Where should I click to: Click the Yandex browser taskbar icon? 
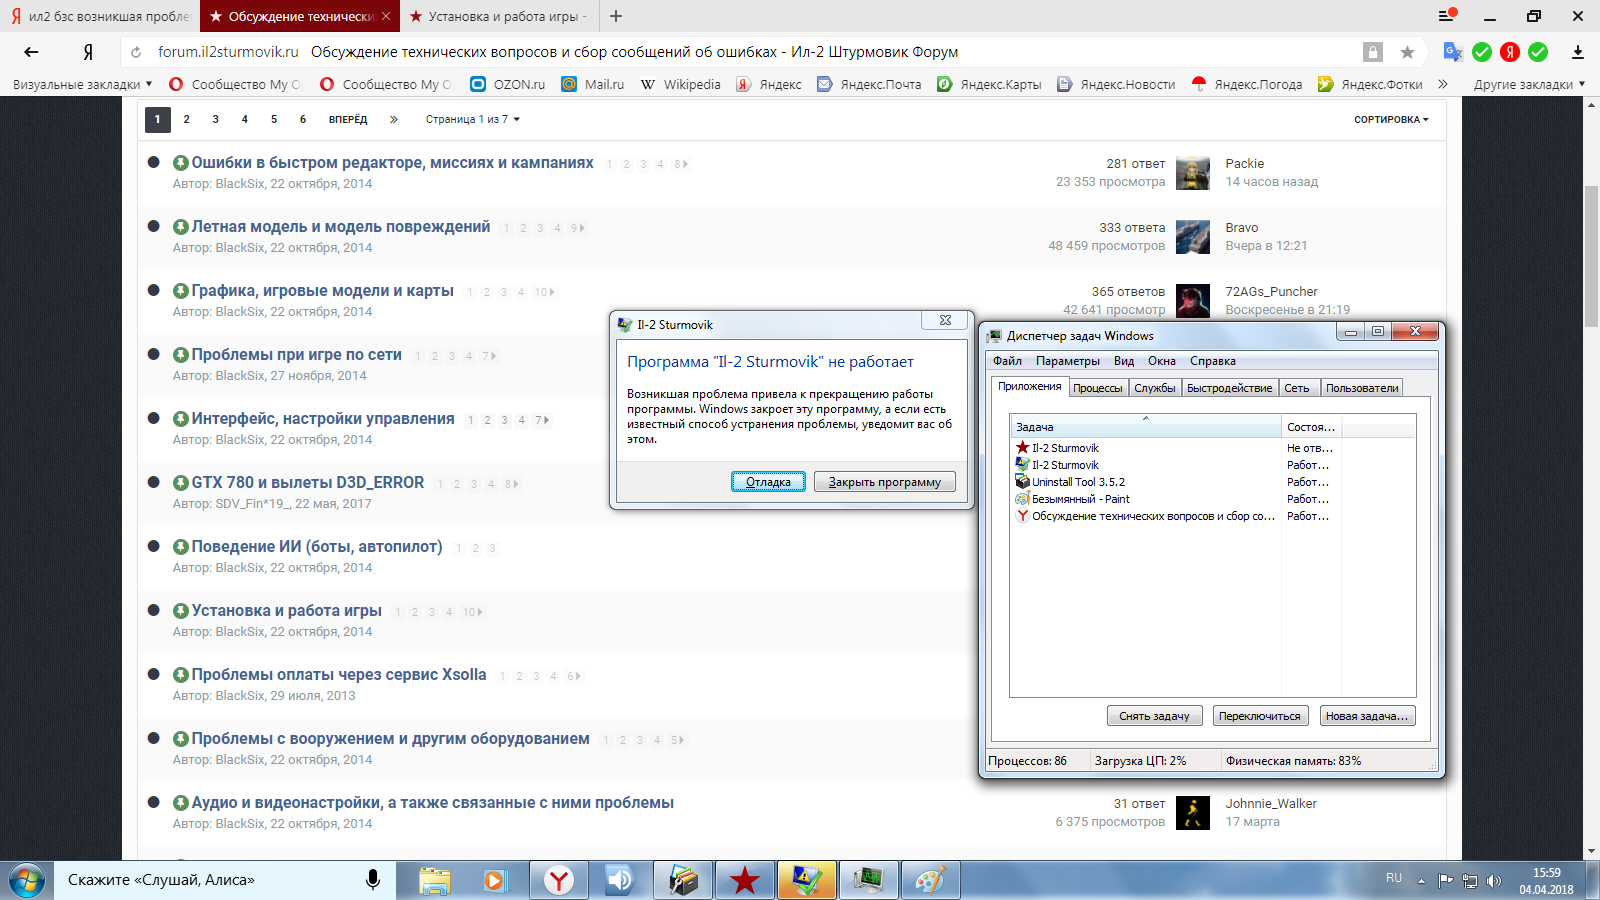click(x=558, y=880)
